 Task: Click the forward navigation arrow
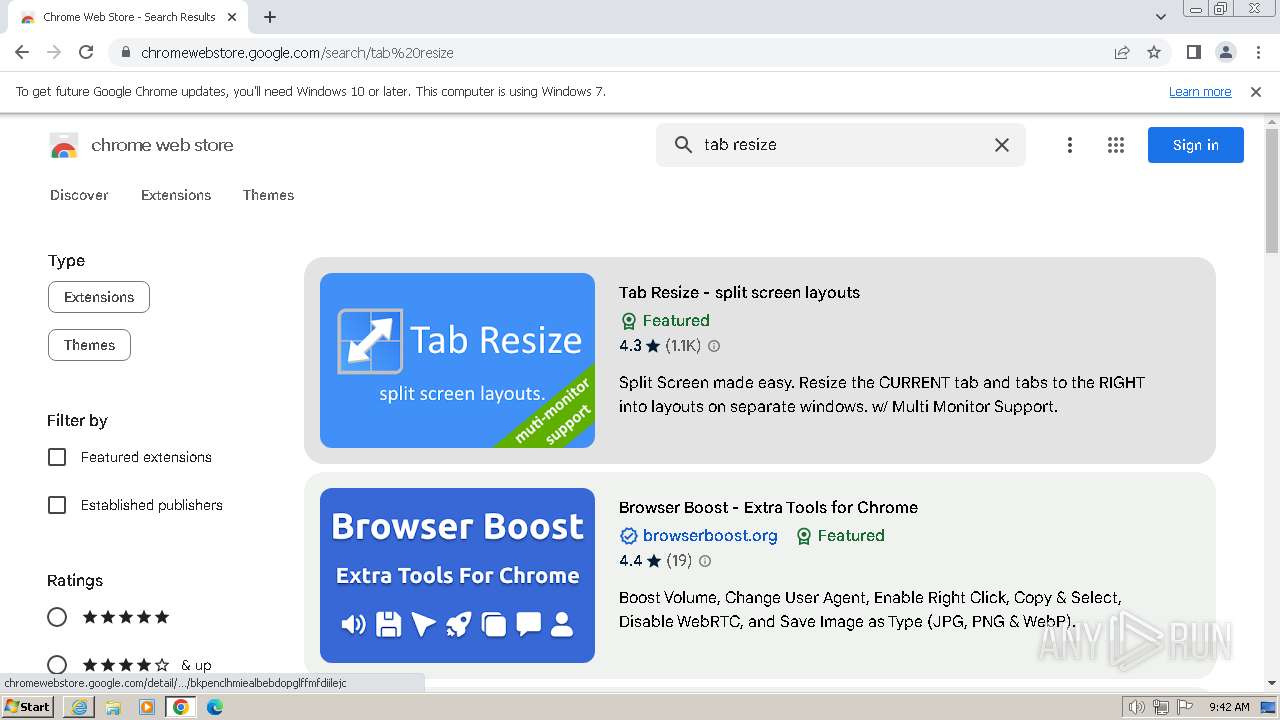pos(54,52)
